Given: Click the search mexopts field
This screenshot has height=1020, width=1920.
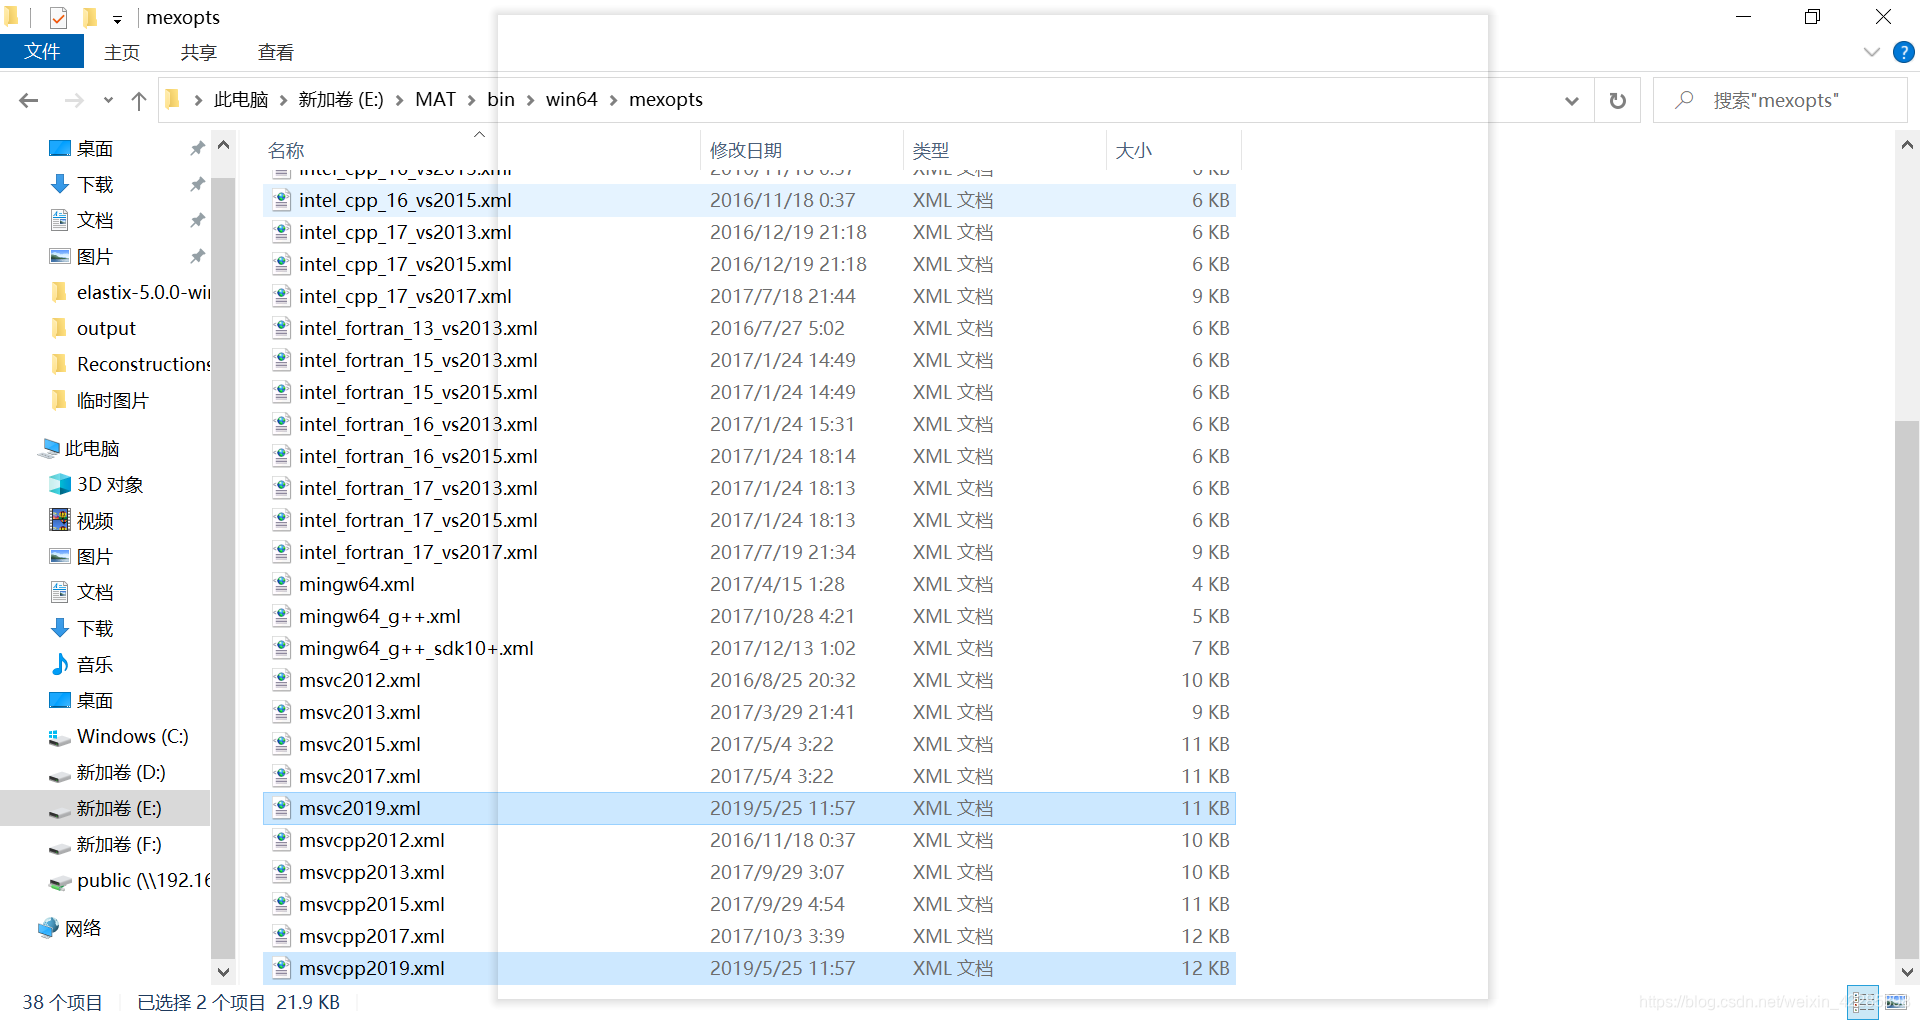Looking at the screenshot, I should (x=1780, y=100).
